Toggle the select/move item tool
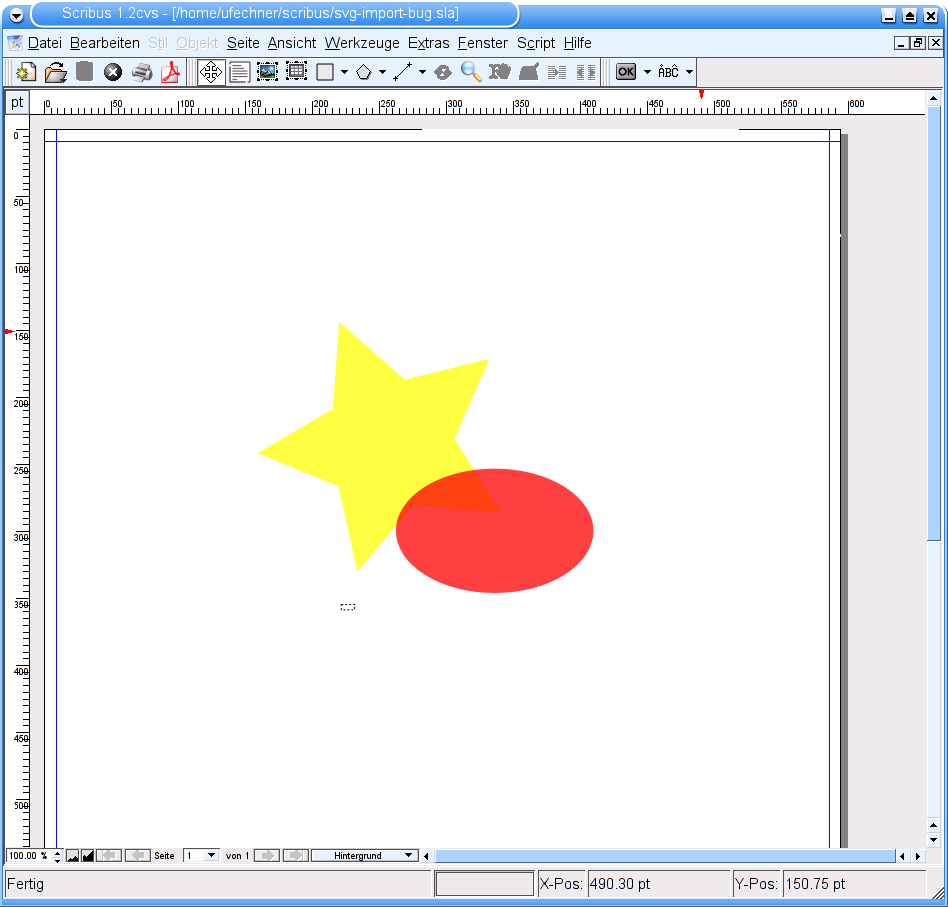 click(211, 72)
